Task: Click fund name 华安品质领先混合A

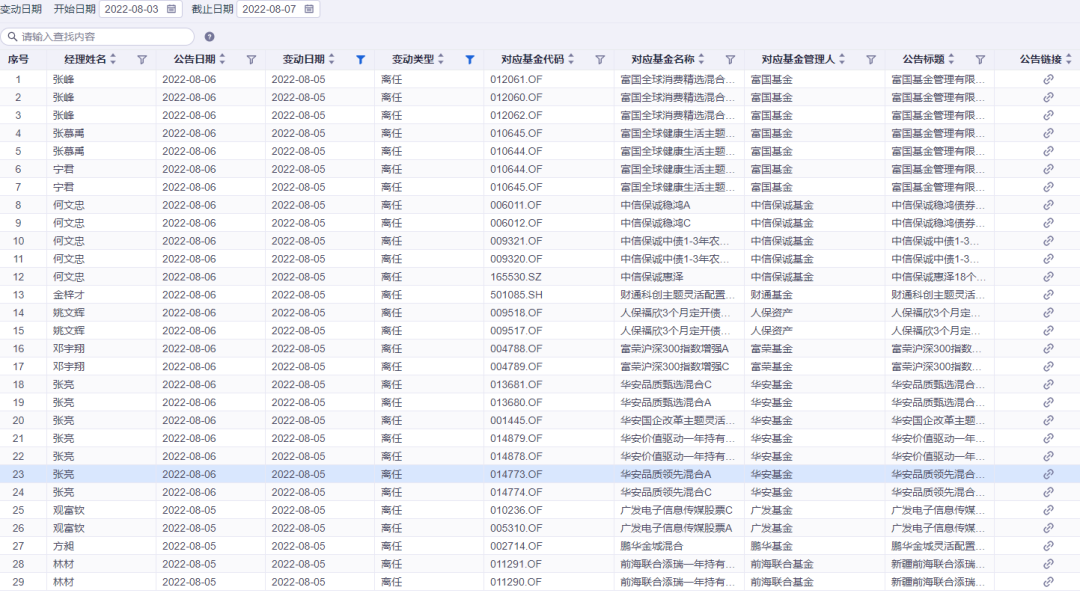Action: click(666, 474)
